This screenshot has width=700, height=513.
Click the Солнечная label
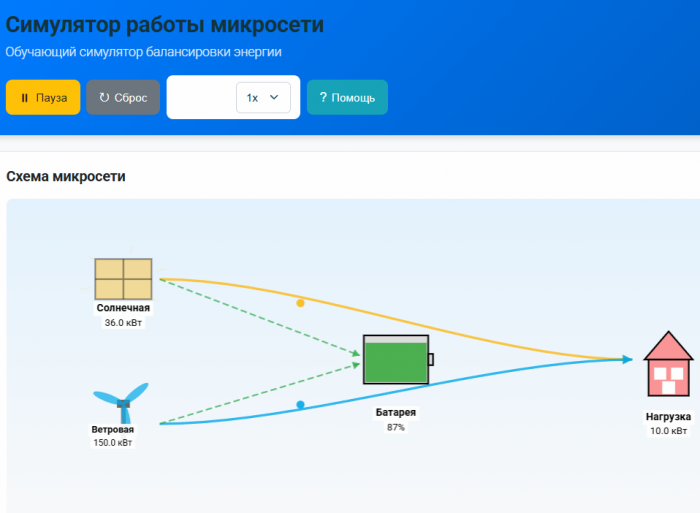point(123,308)
